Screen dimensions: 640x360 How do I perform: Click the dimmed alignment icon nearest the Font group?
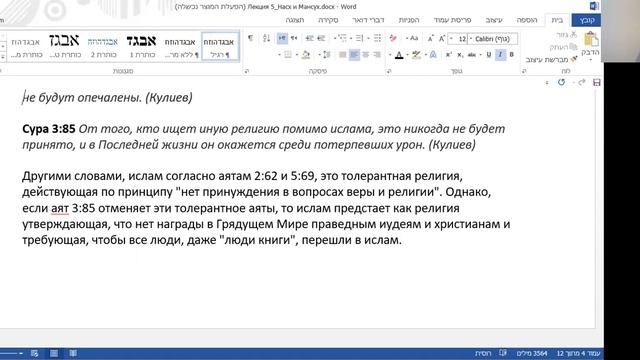377,55
